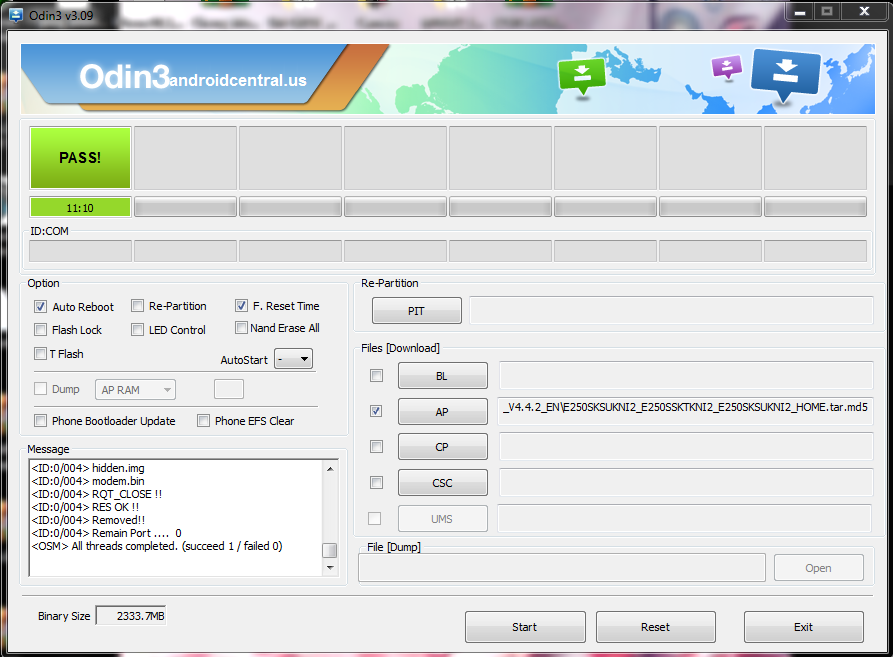Click the first ID:COM port box
This screenshot has height=657, width=893.
click(80, 251)
